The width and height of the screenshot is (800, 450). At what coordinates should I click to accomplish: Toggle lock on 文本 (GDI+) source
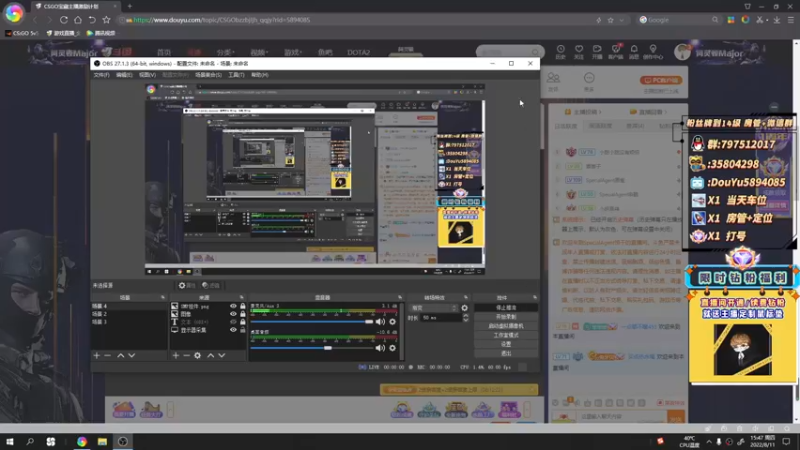pos(243,322)
